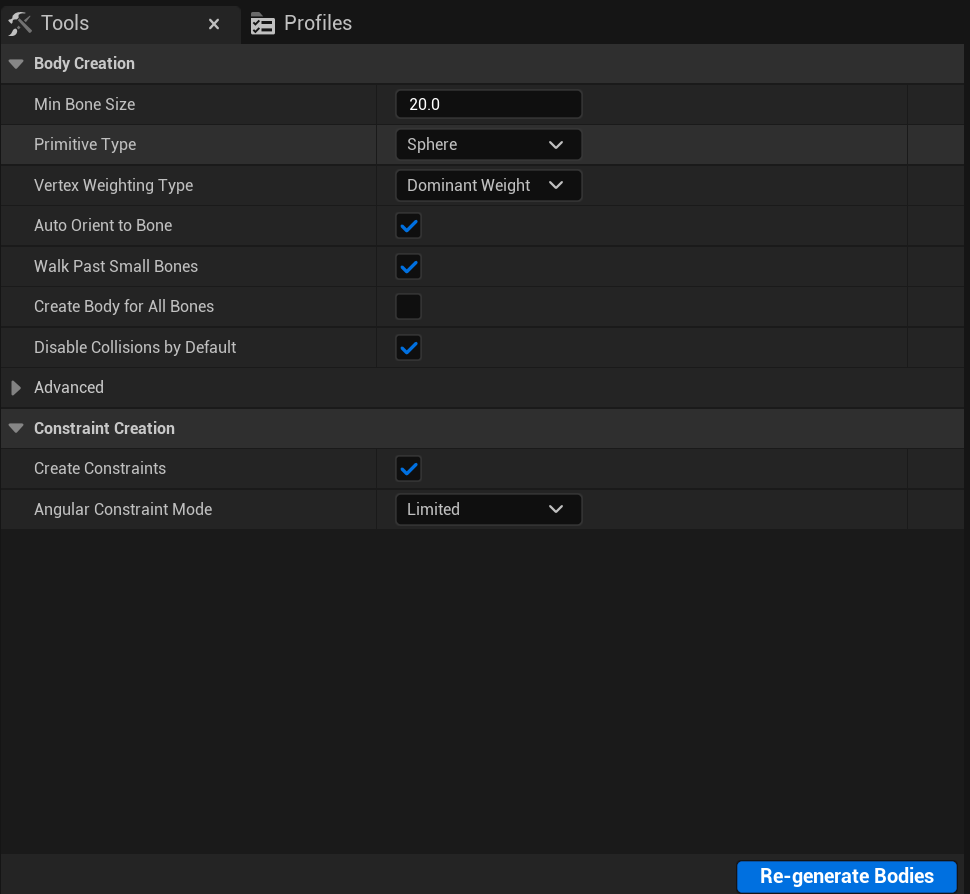Uncheck Walk Past Small Bones
Screen dimensions: 970x894
408,266
